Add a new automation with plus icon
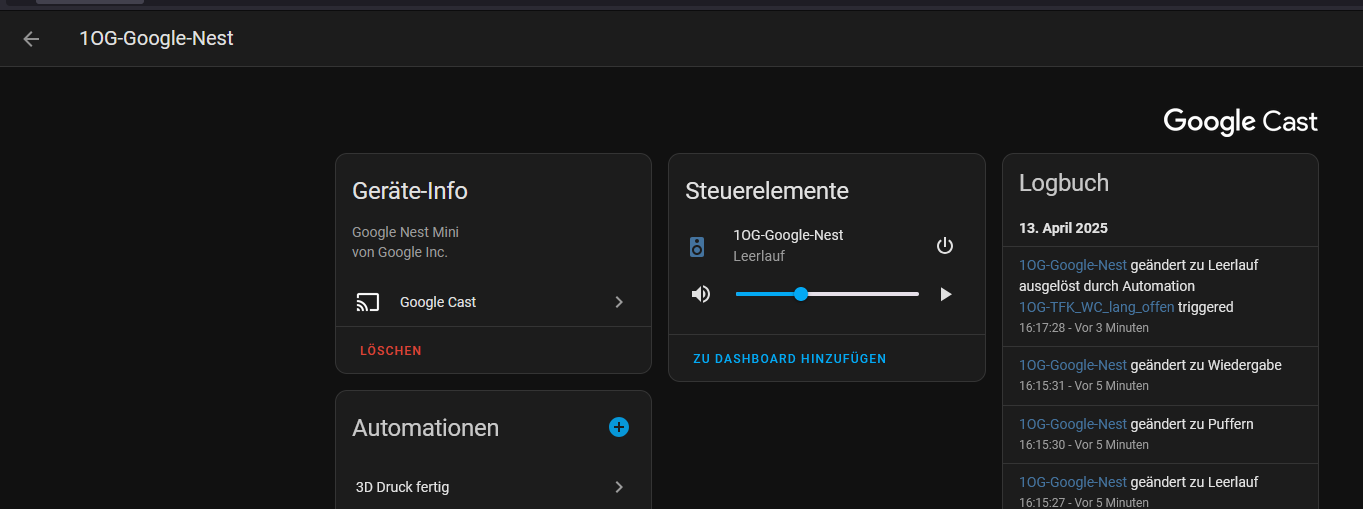Screen dimensions: 1363x509 point(619,427)
